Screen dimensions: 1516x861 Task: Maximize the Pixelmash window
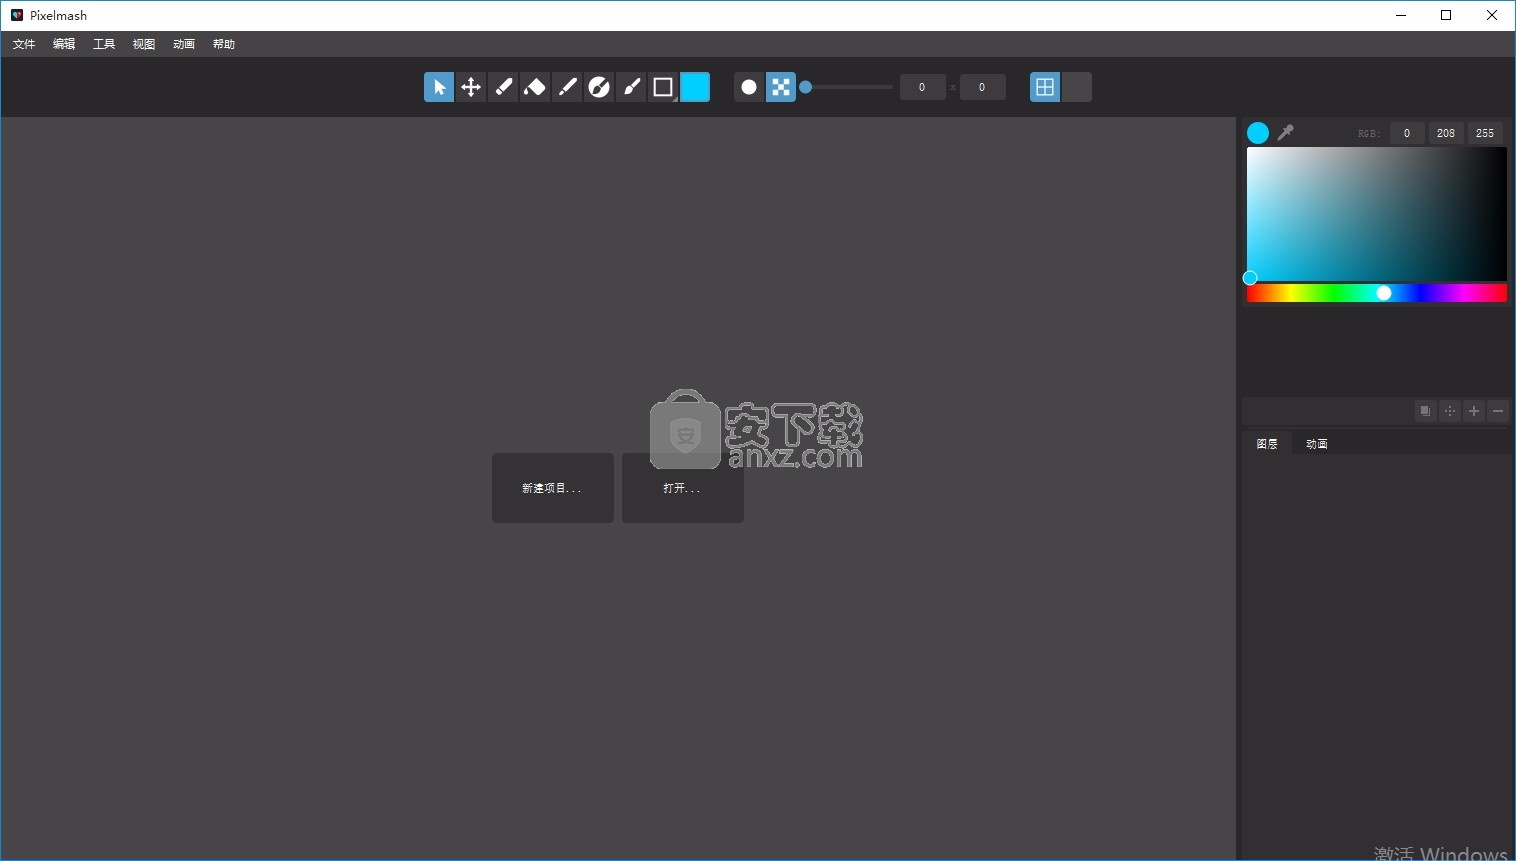coord(1446,15)
